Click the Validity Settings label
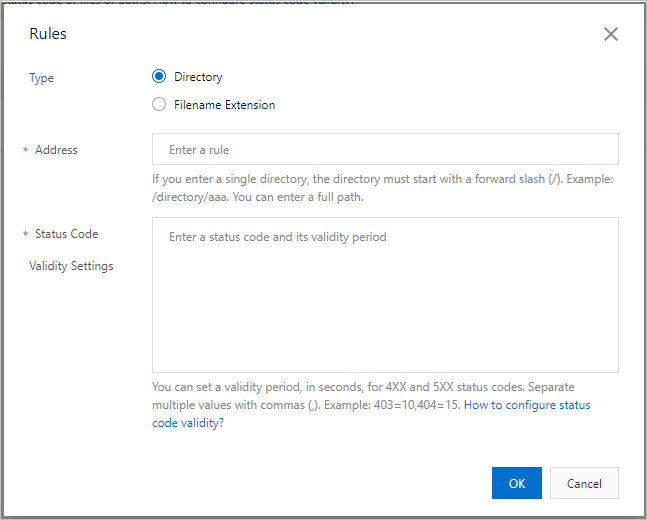 point(71,266)
